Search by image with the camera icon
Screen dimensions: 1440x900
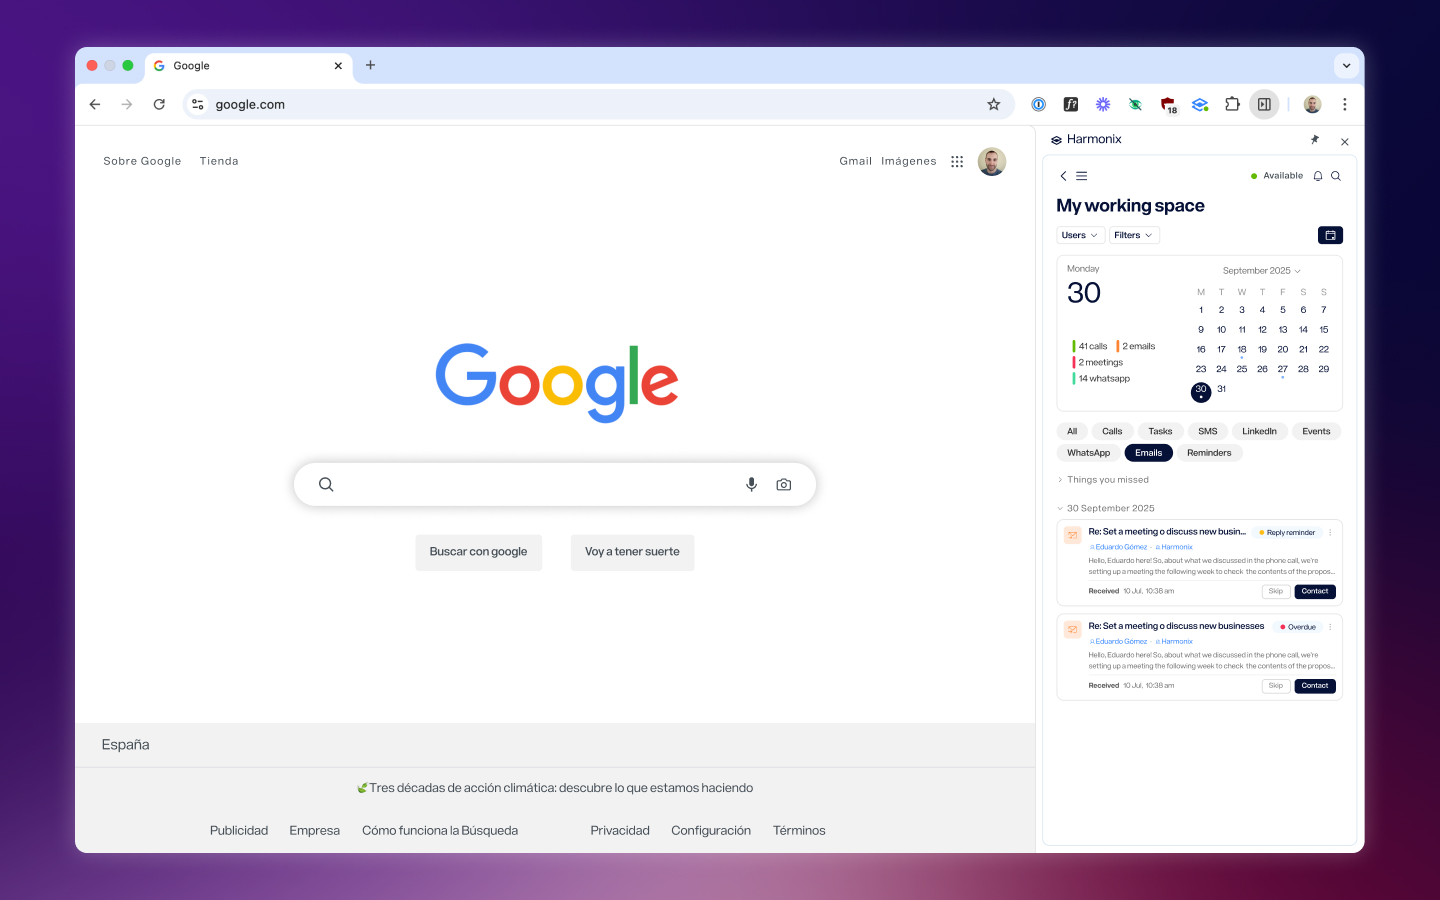(x=784, y=484)
